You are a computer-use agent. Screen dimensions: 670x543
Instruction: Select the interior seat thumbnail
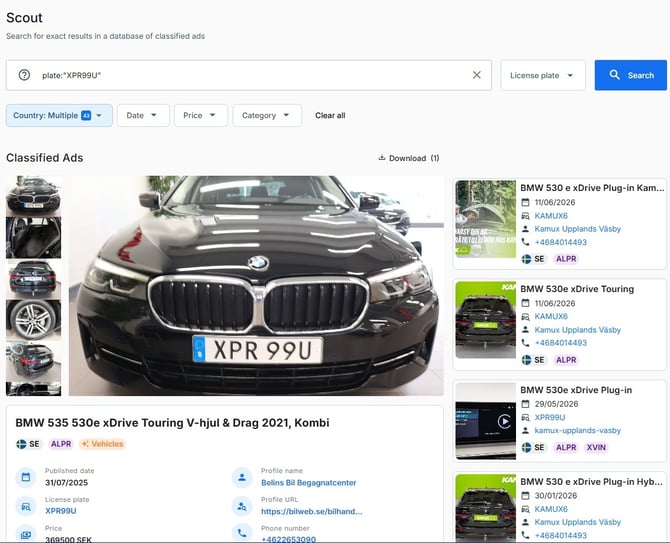click(x=33, y=238)
